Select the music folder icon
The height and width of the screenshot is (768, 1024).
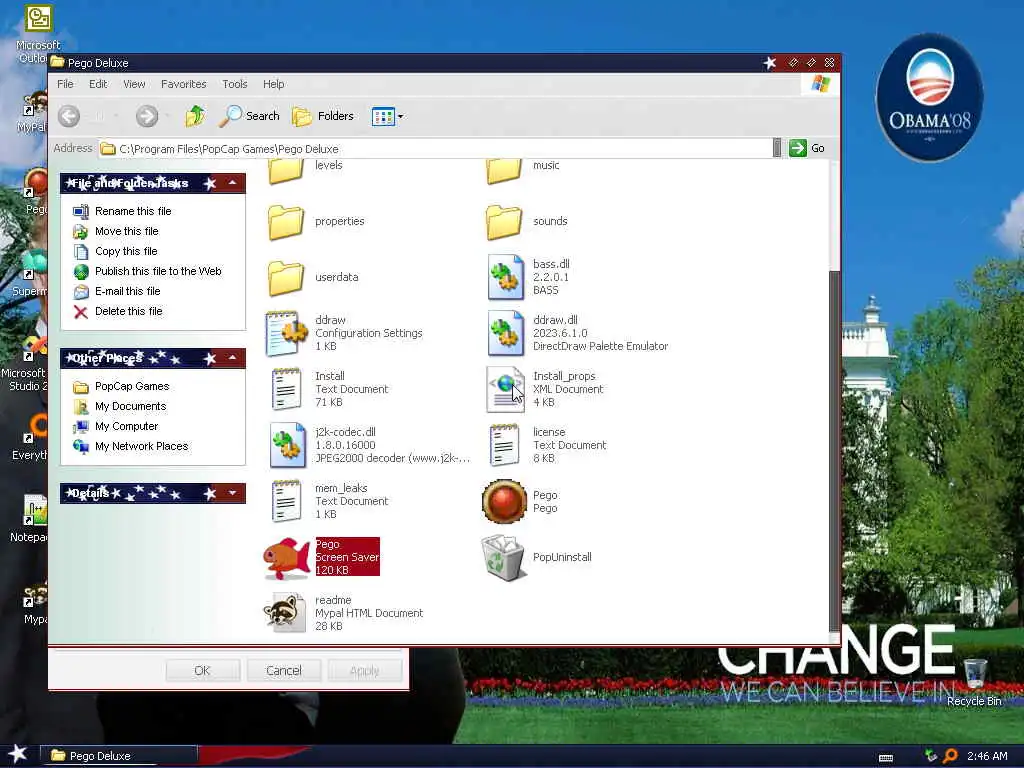coord(504,170)
